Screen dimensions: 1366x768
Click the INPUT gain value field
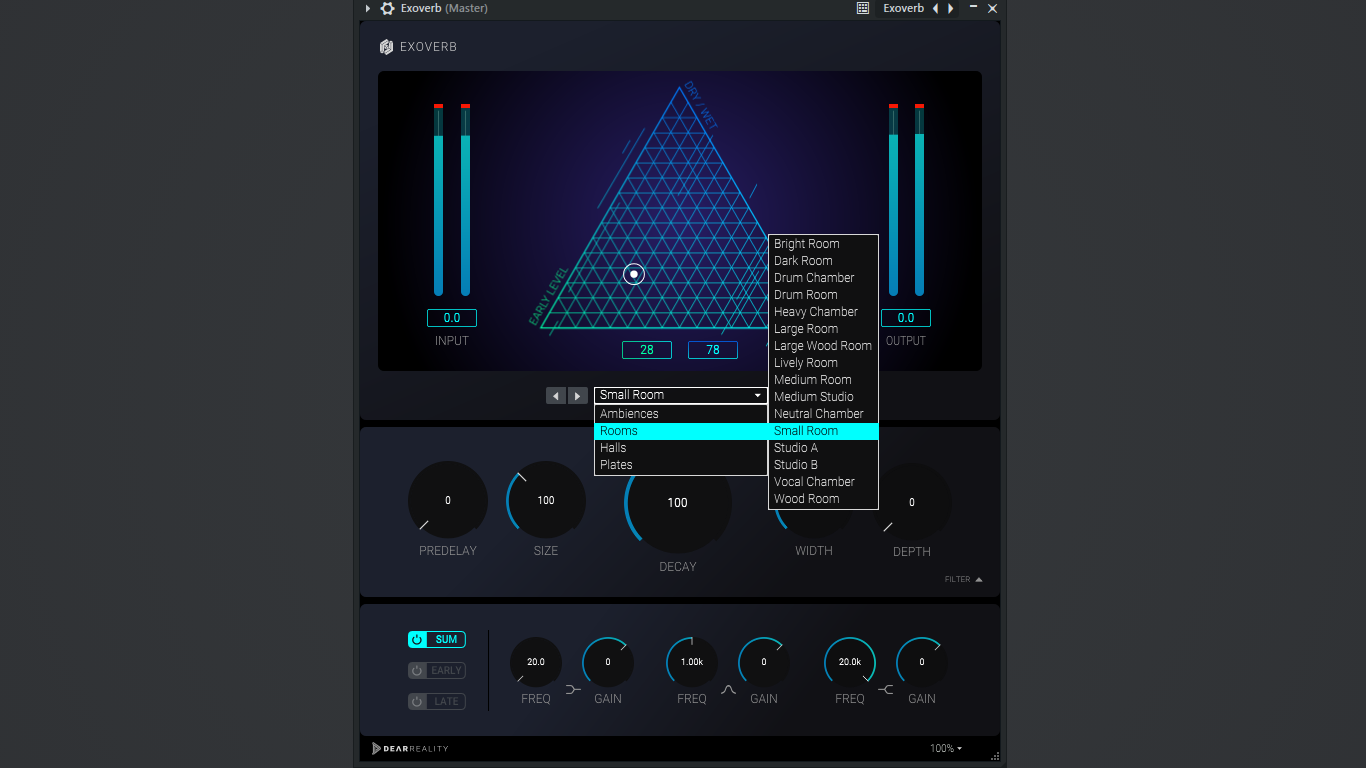click(x=452, y=318)
